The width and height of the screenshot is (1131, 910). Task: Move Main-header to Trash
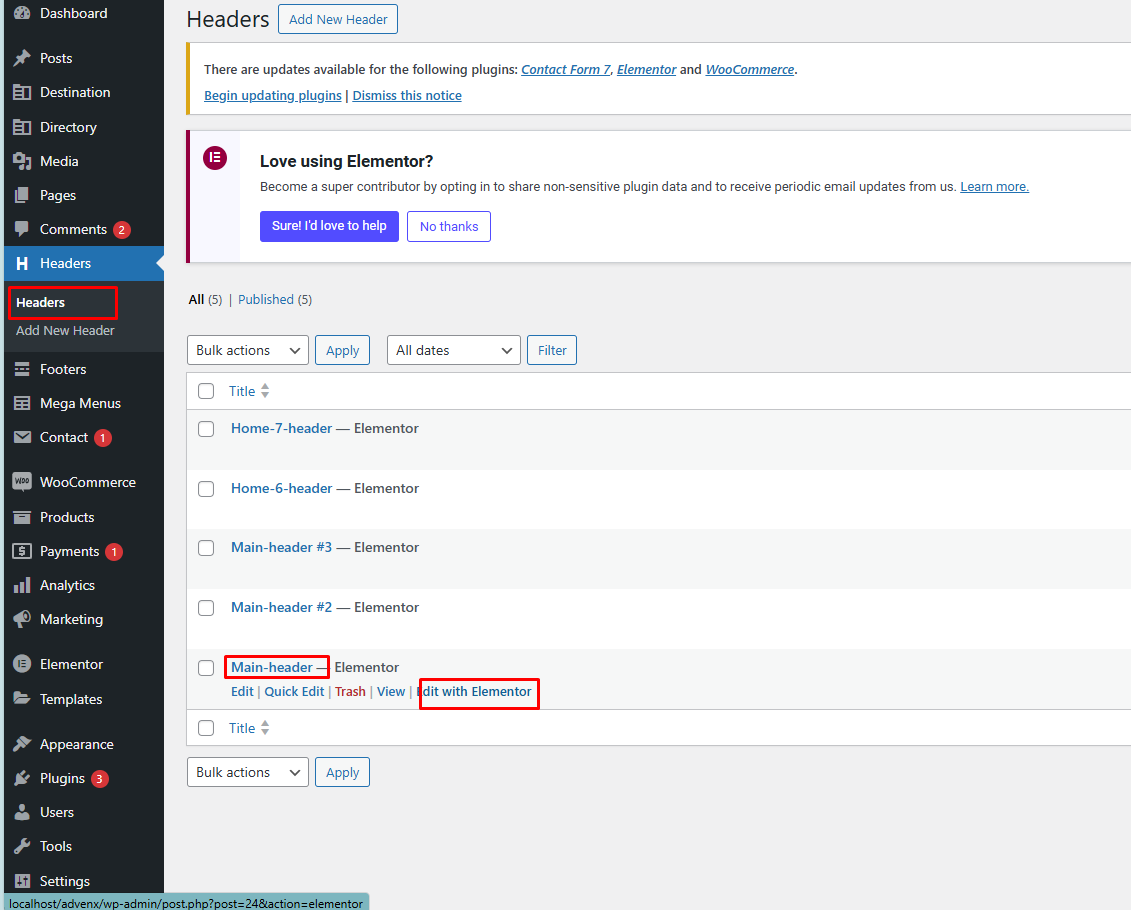pyautogui.click(x=350, y=692)
